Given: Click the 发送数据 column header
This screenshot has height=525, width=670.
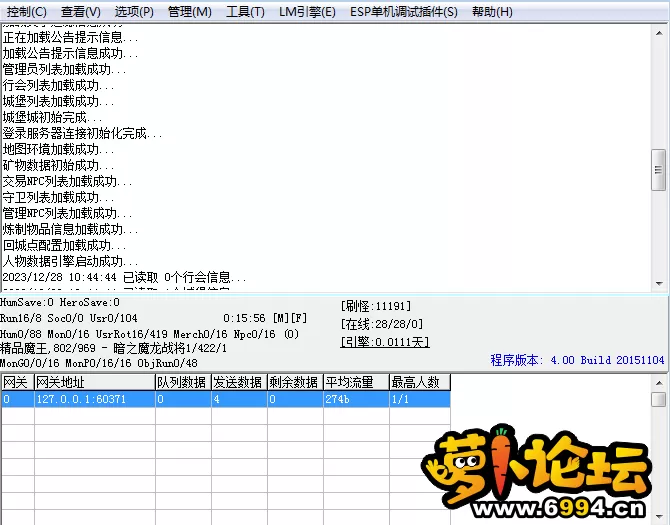Looking at the screenshot, I should [239, 382].
